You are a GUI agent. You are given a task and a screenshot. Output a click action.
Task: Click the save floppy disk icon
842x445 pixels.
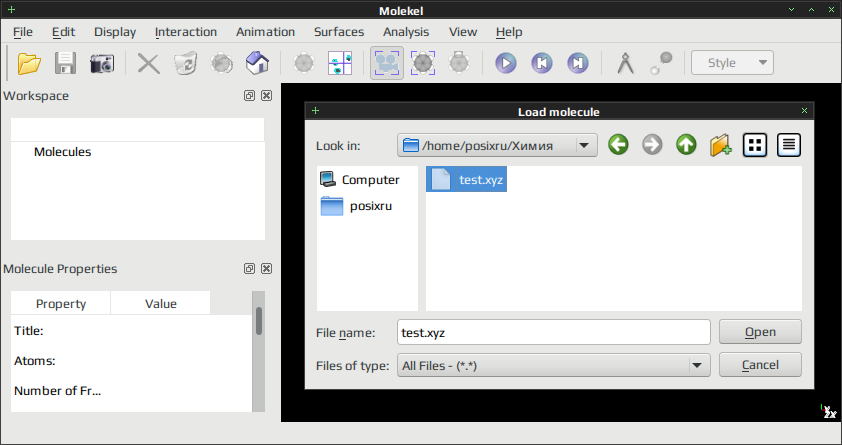(66, 63)
